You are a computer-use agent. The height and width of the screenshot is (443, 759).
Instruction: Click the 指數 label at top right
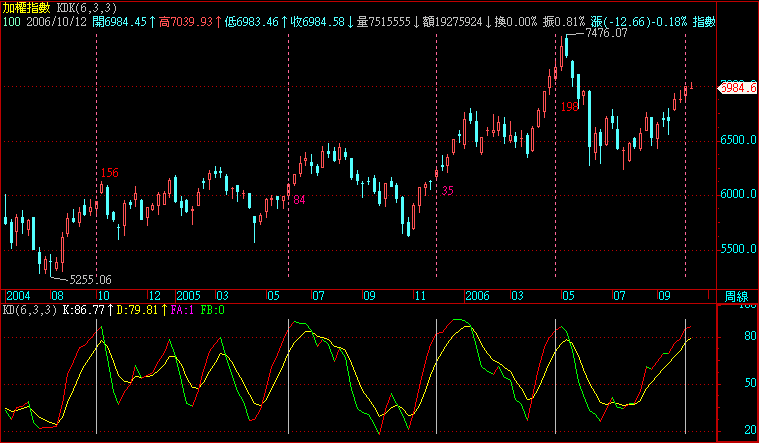click(x=705, y=21)
